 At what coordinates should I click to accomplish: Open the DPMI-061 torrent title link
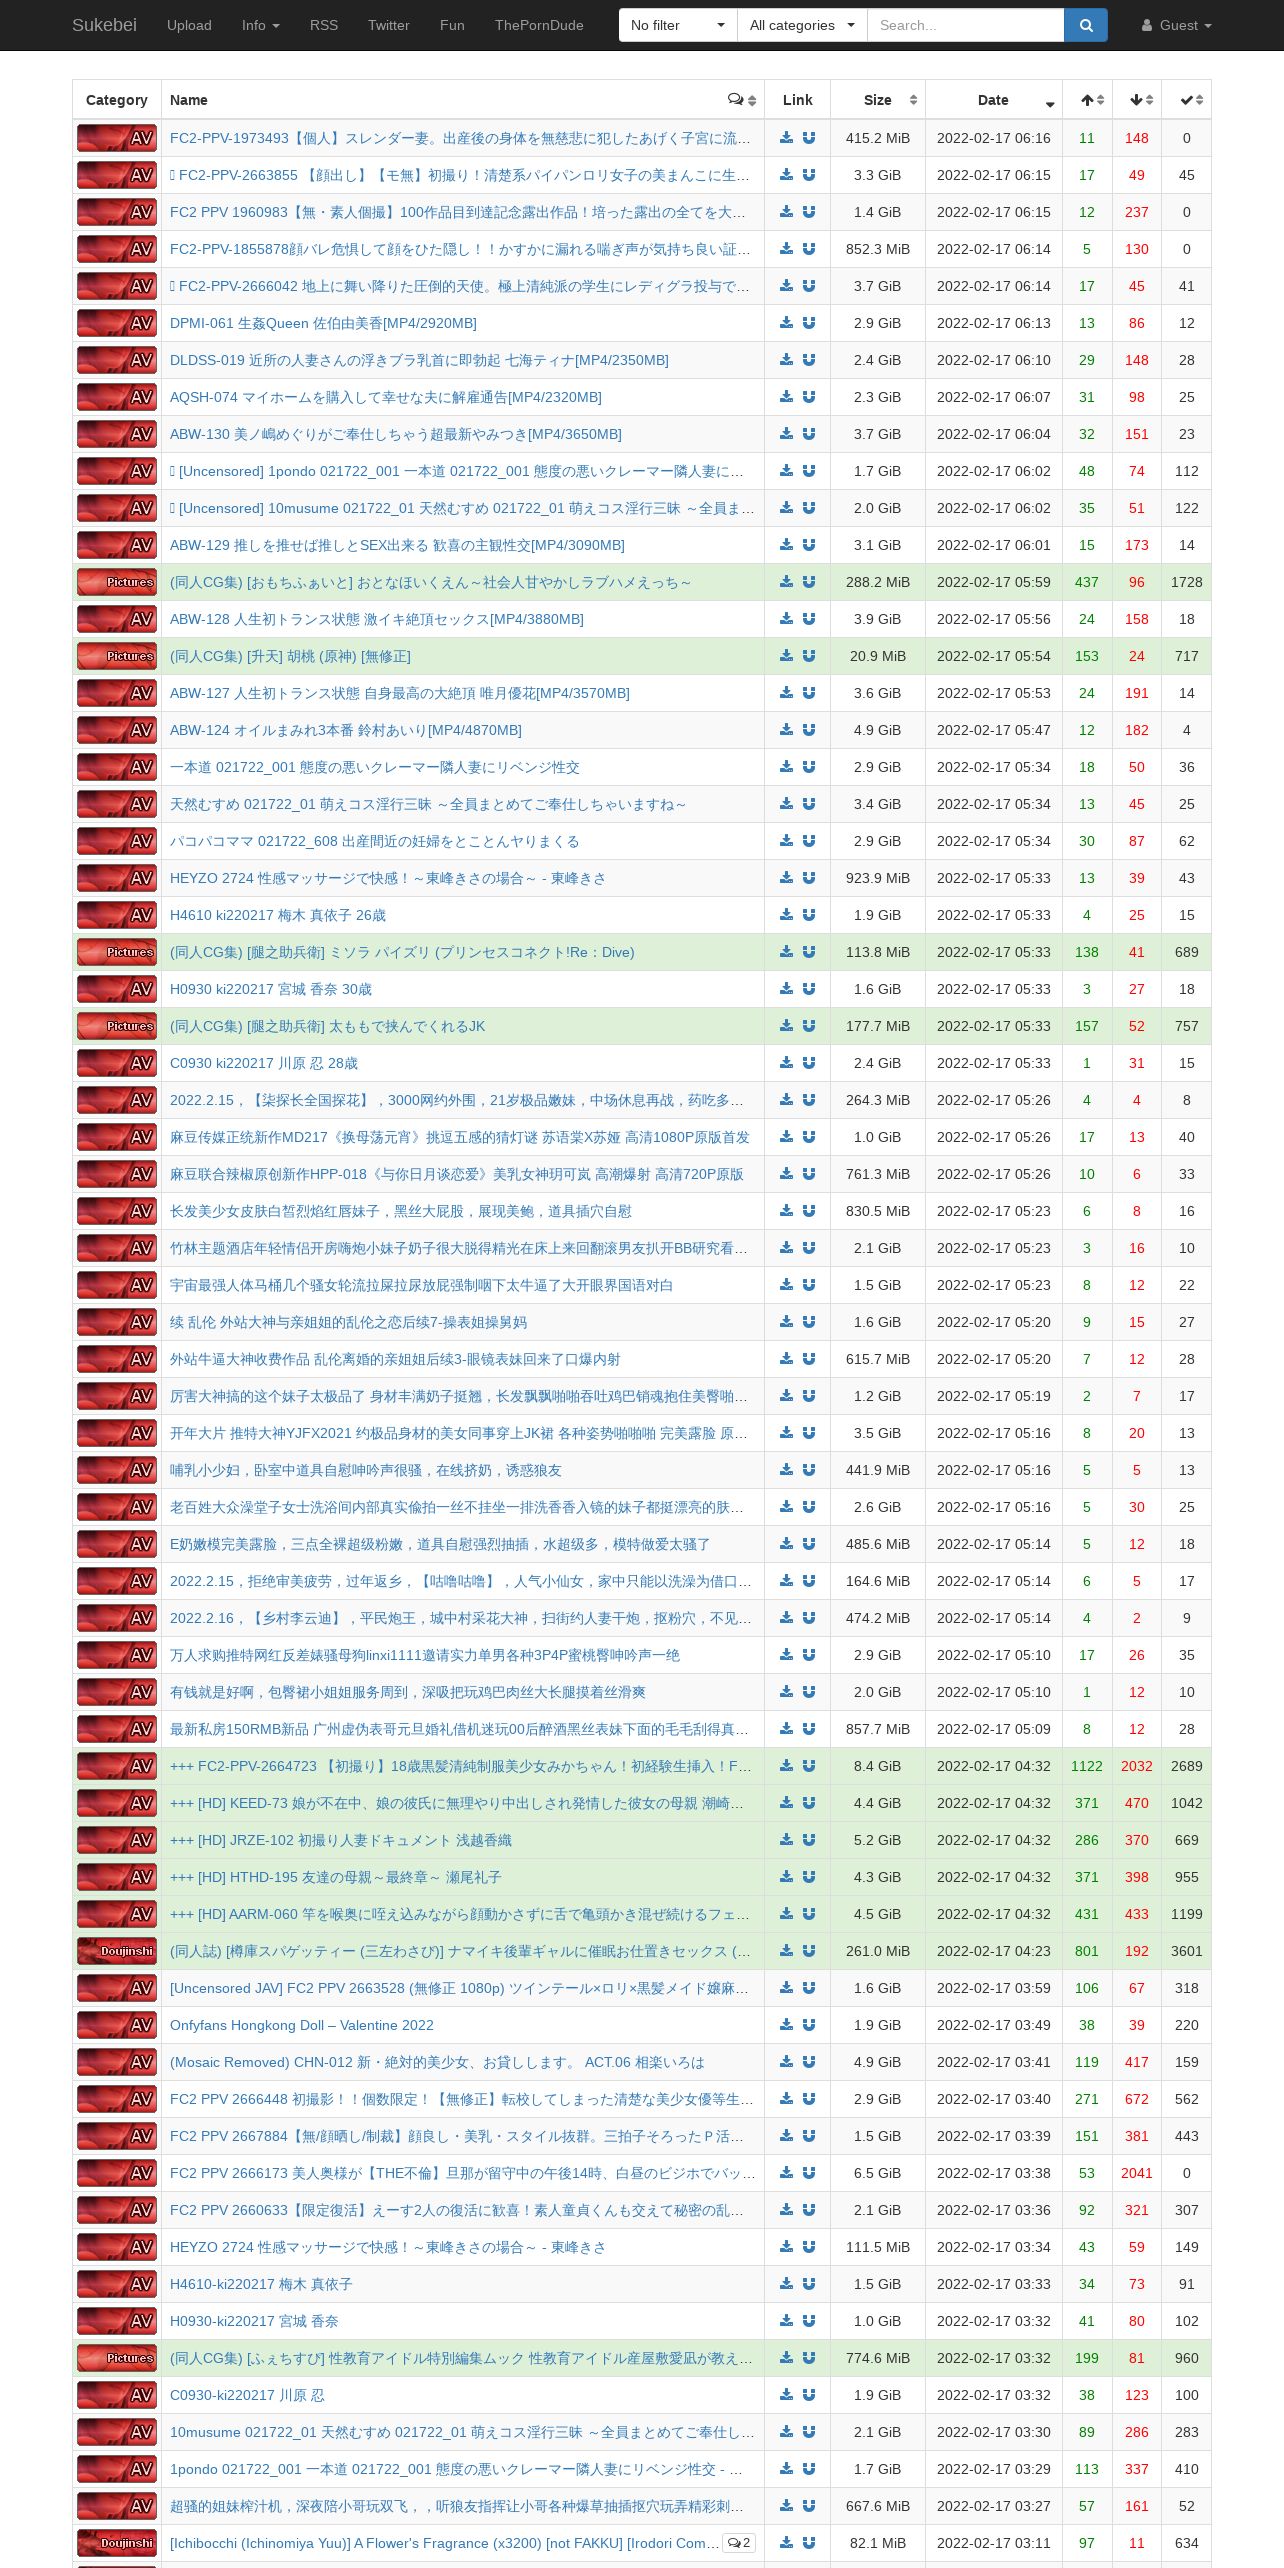click(323, 323)
